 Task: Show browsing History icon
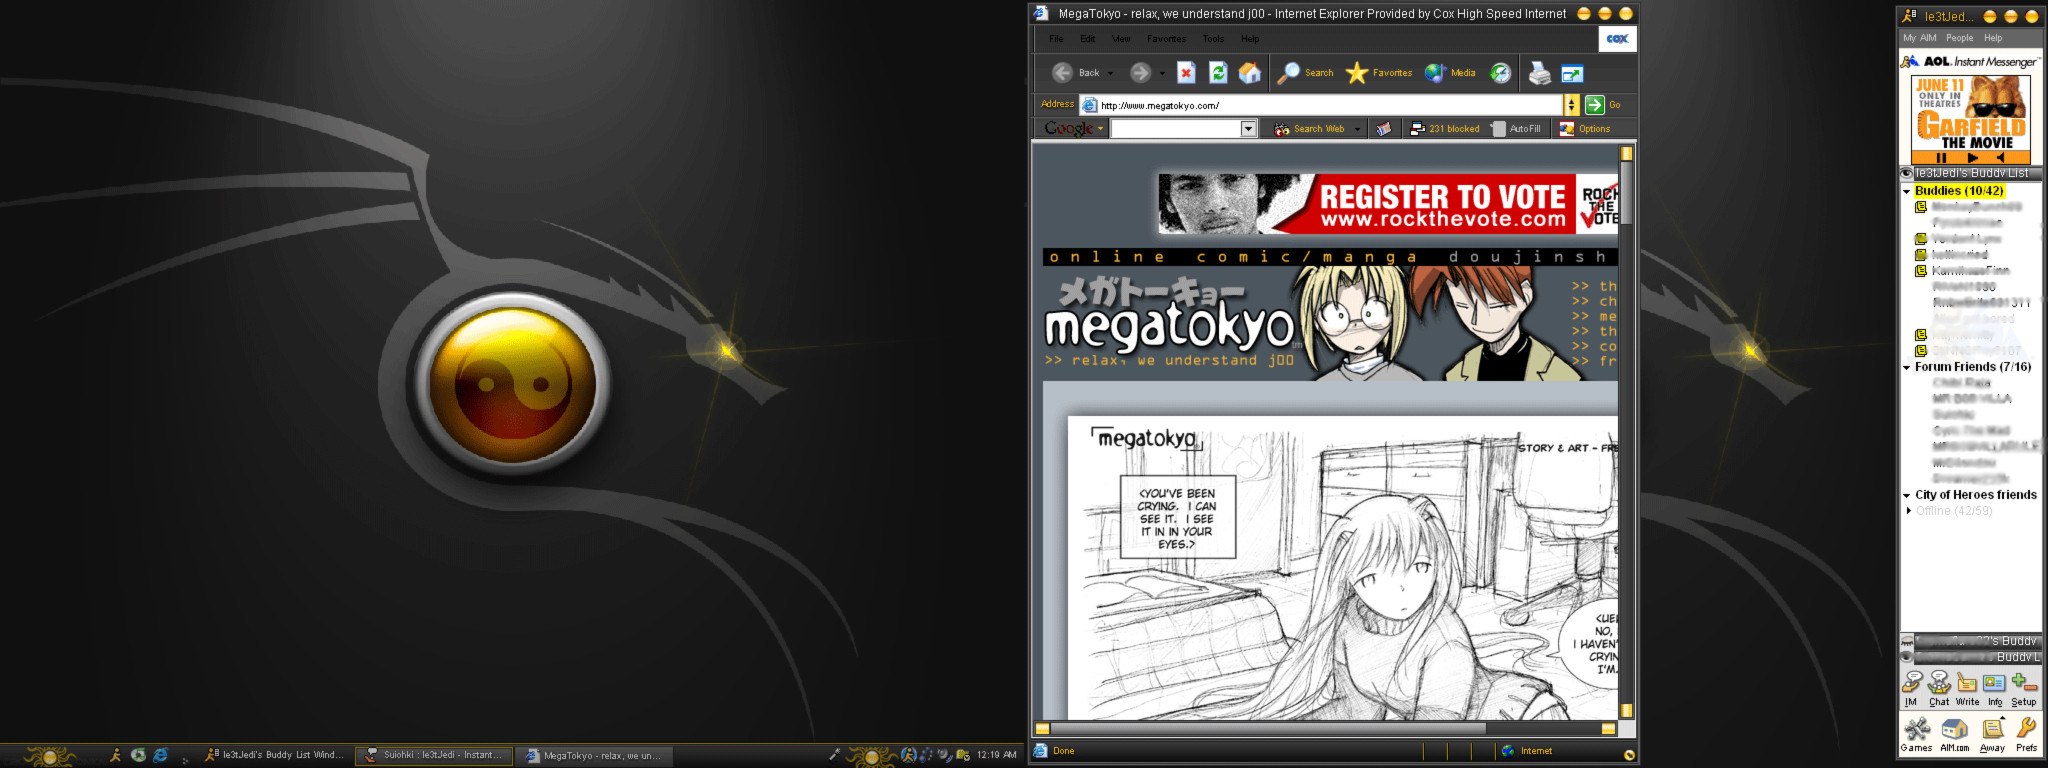pyautogui.click(x=1501, y=73)
